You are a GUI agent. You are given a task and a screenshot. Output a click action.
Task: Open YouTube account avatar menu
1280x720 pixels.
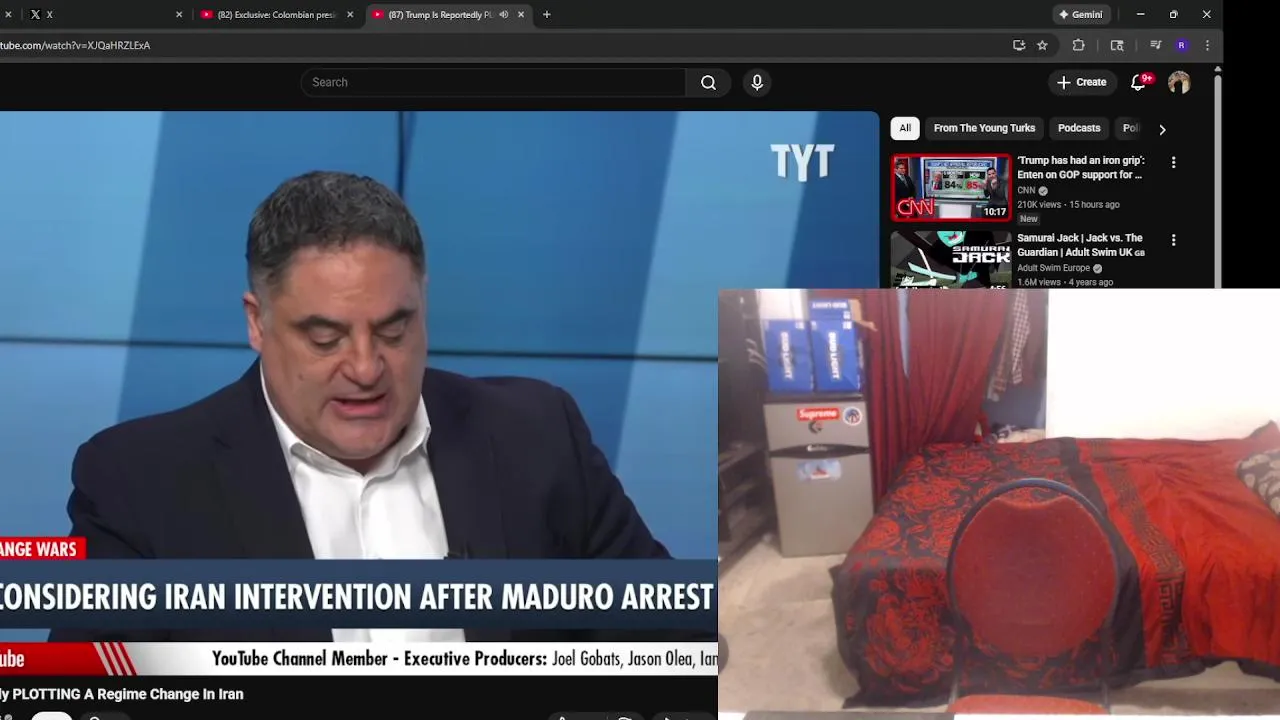1179,82
